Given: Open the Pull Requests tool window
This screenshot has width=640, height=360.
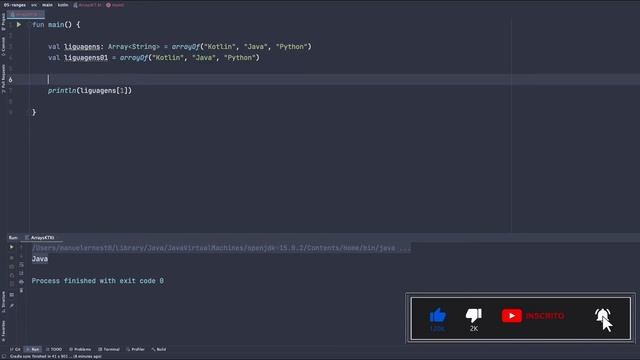Looking at the screenshot, I should pos(4,78).
